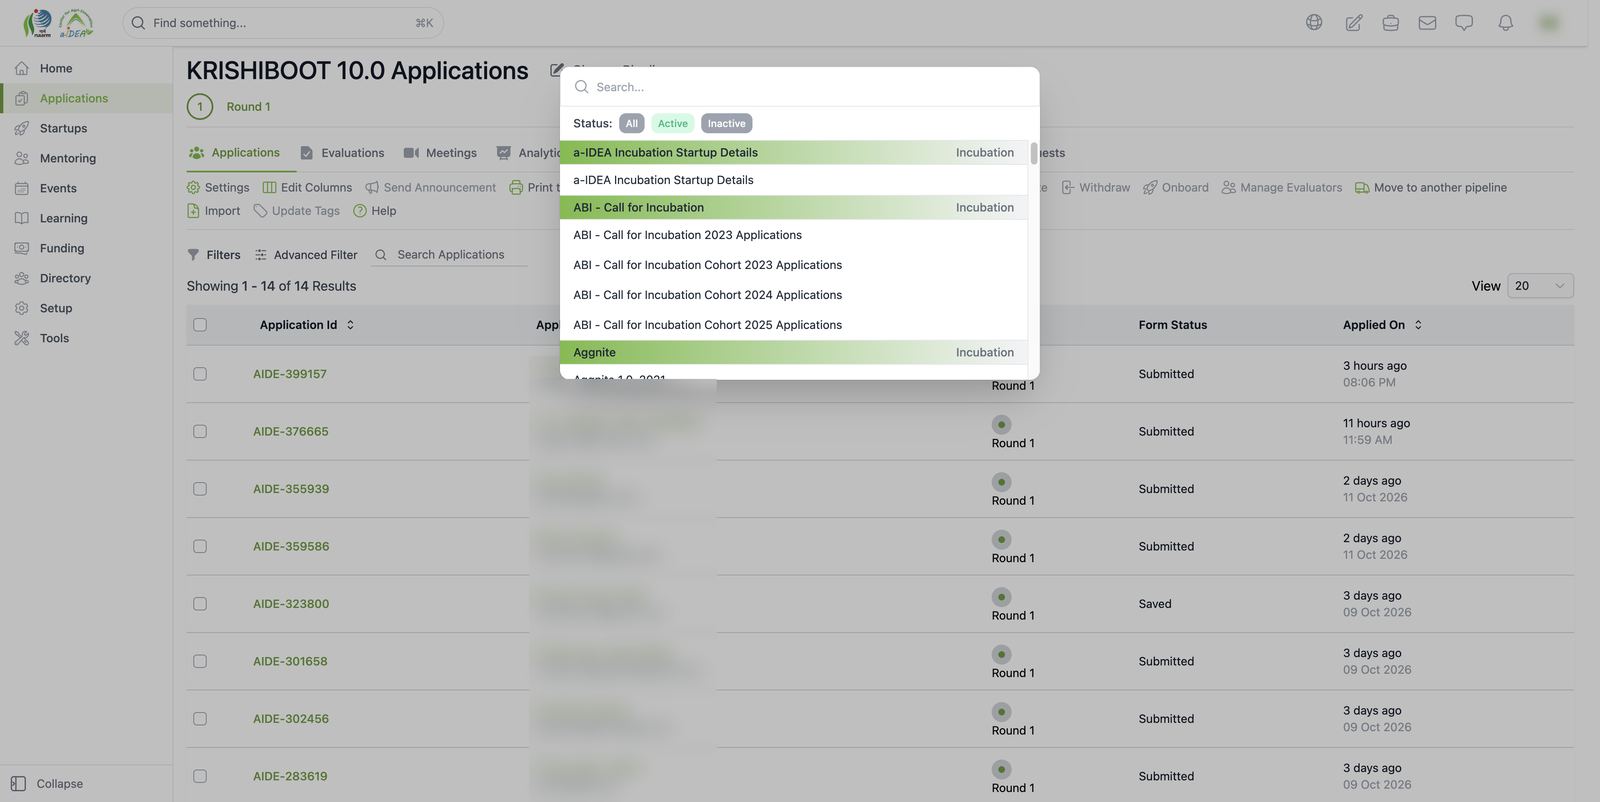Tick the select-all checkbox in table header
Viewport: 1600px width, 802px height.
click(200, 325)
